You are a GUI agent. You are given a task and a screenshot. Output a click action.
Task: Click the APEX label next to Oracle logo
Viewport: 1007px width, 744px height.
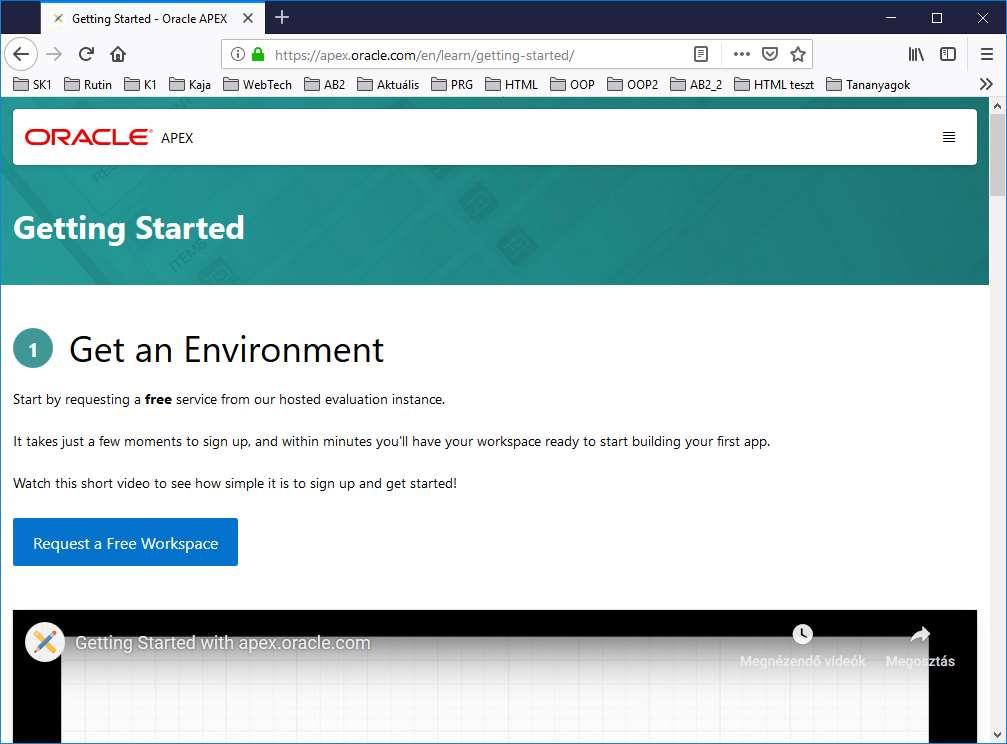click(x=177, y=137)
